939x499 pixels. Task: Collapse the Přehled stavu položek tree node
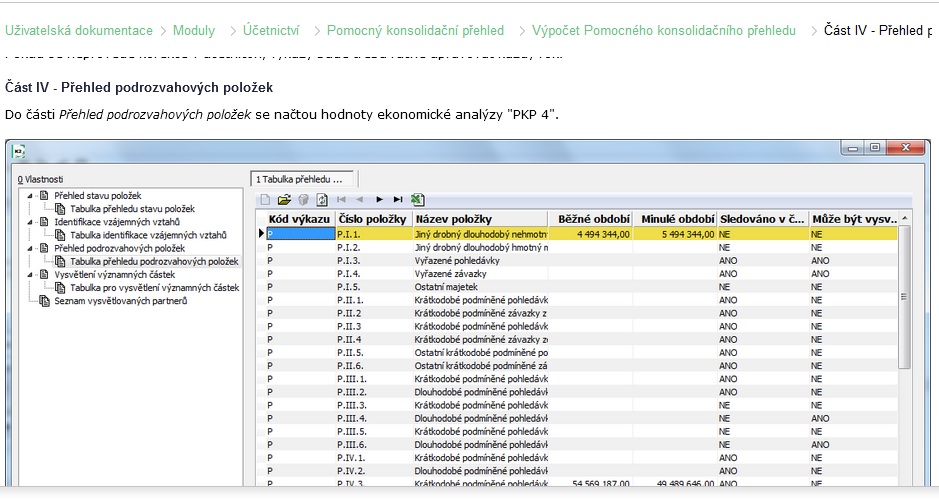tap(29, 196)
